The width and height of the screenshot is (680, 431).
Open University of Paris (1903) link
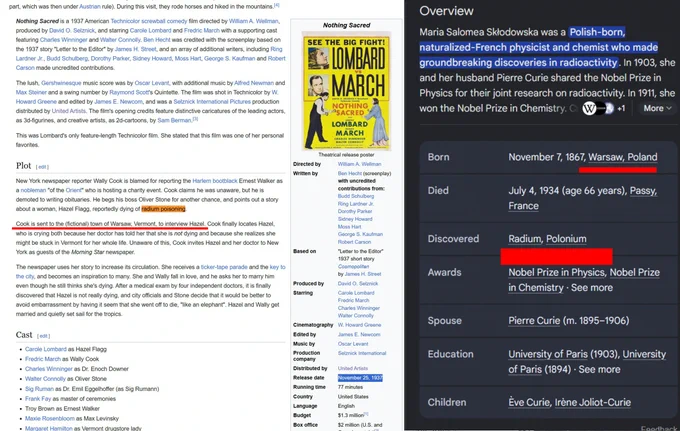click(548, 354)
